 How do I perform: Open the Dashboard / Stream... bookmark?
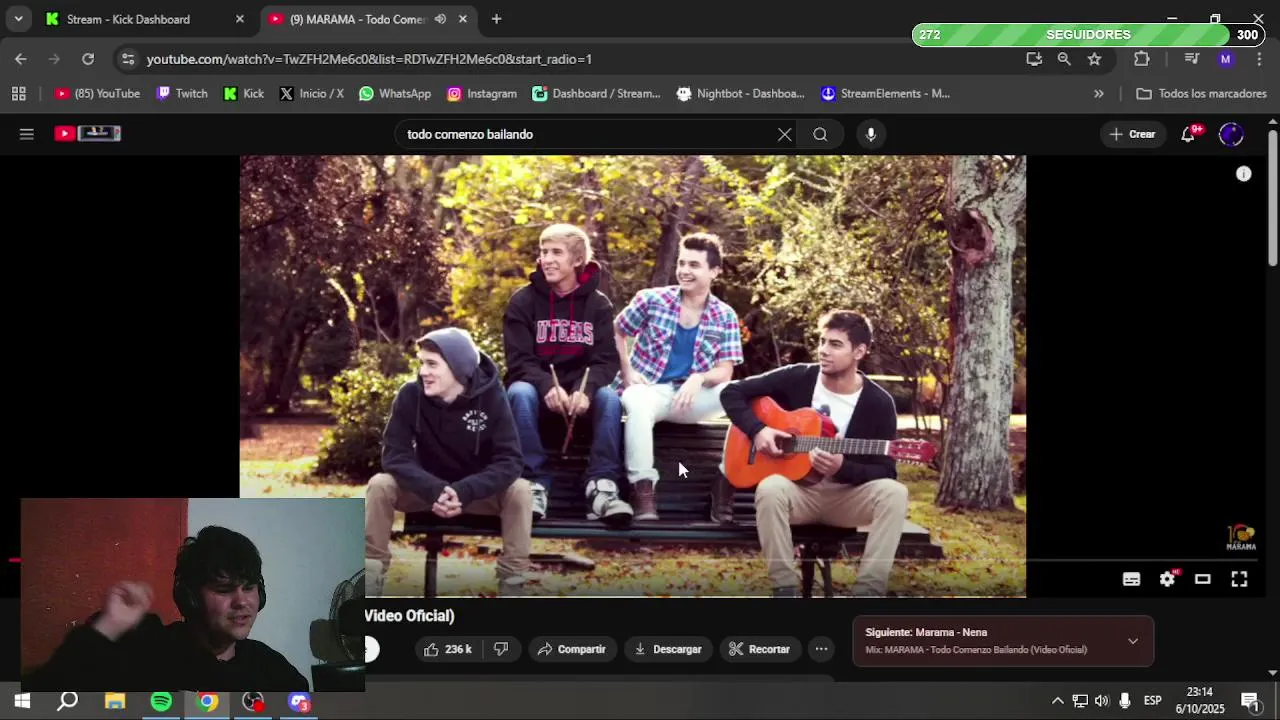click(x=596, y=94)
